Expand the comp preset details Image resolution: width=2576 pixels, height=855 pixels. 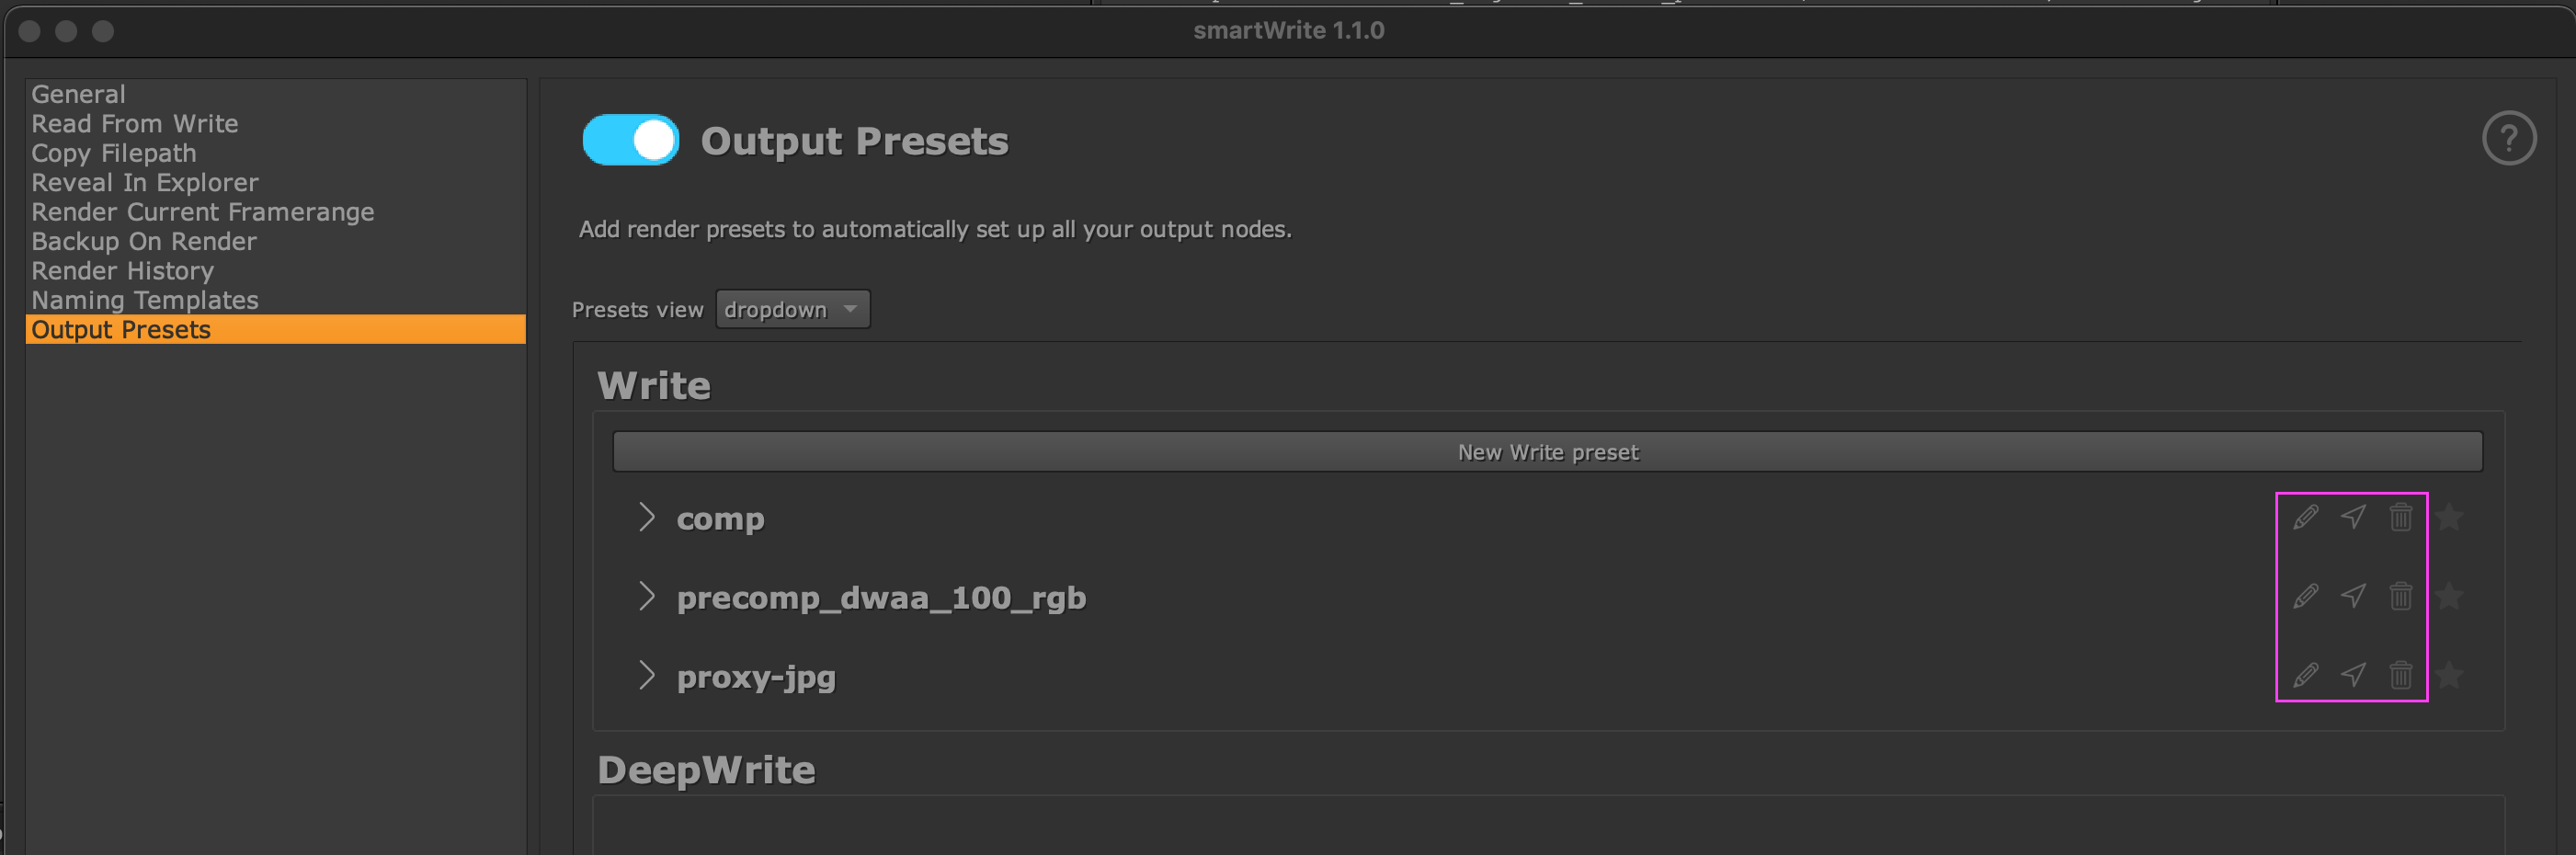(645, 518)
